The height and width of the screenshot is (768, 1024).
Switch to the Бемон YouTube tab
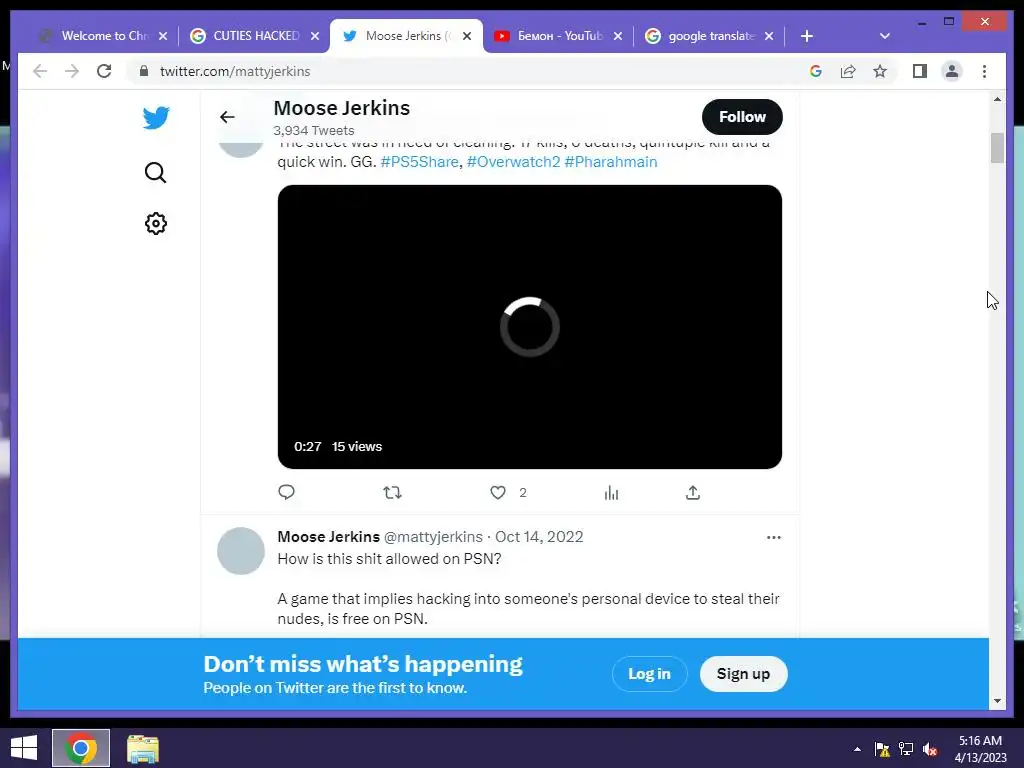point(558,36)
